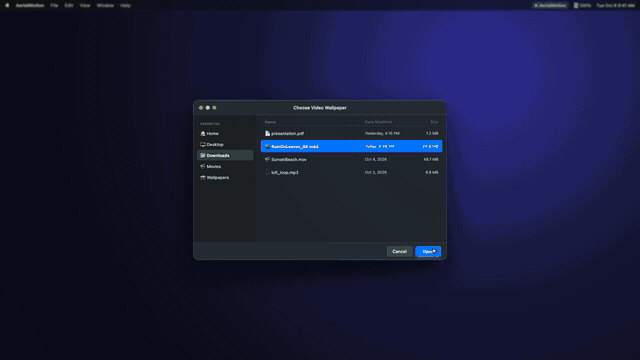Viewport: 640px width, 360px height.
Task: Sort by Date Modified column header
Action: click(378, 122)
